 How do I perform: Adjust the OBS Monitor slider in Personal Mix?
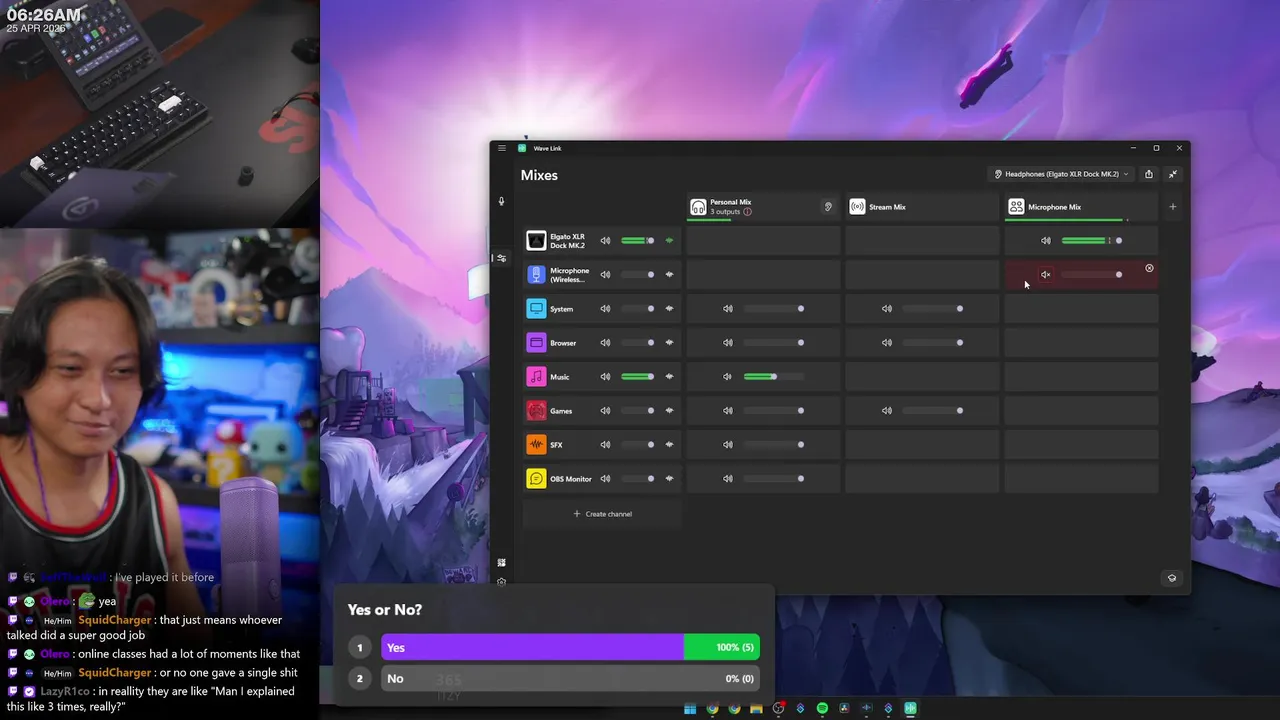coord(773,479)
